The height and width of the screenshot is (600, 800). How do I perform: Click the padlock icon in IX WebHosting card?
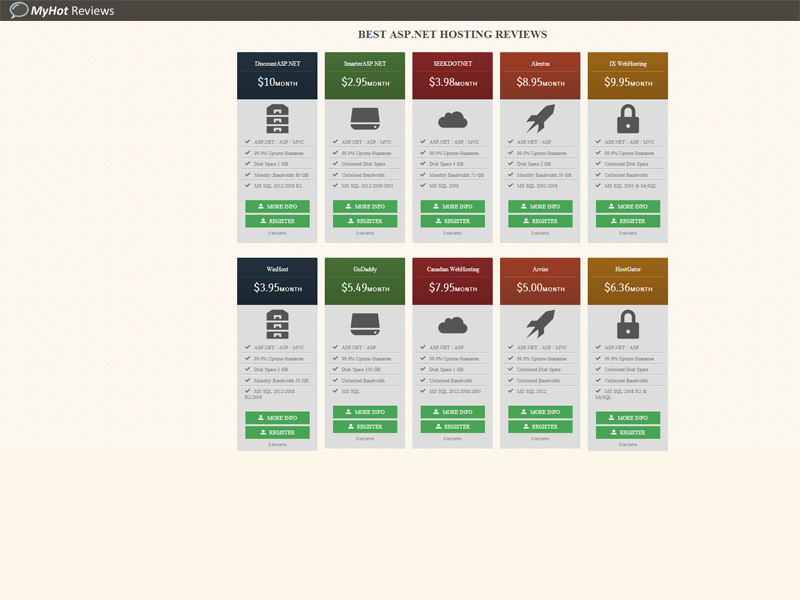[628, 119]
